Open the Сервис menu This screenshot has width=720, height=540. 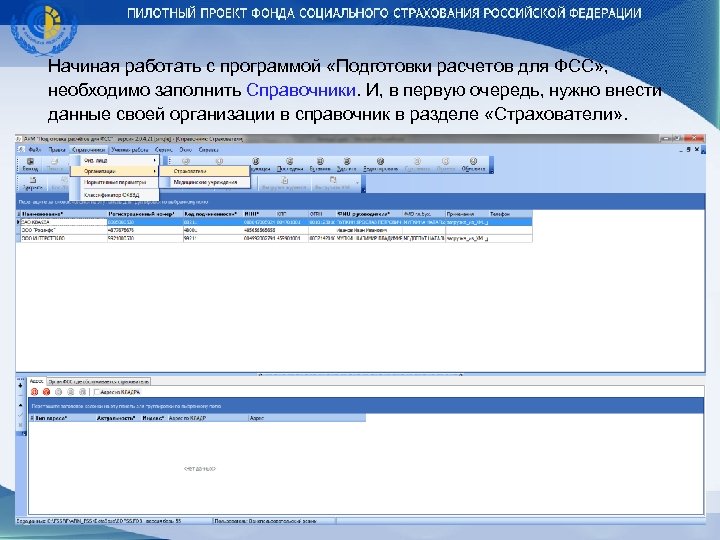click(163, 150)
